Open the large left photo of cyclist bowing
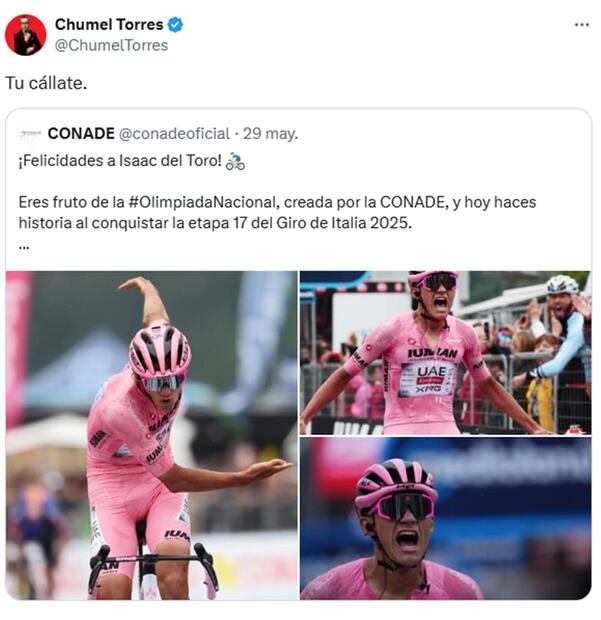Viewport: 601px width, 620px height. [152, 435]
